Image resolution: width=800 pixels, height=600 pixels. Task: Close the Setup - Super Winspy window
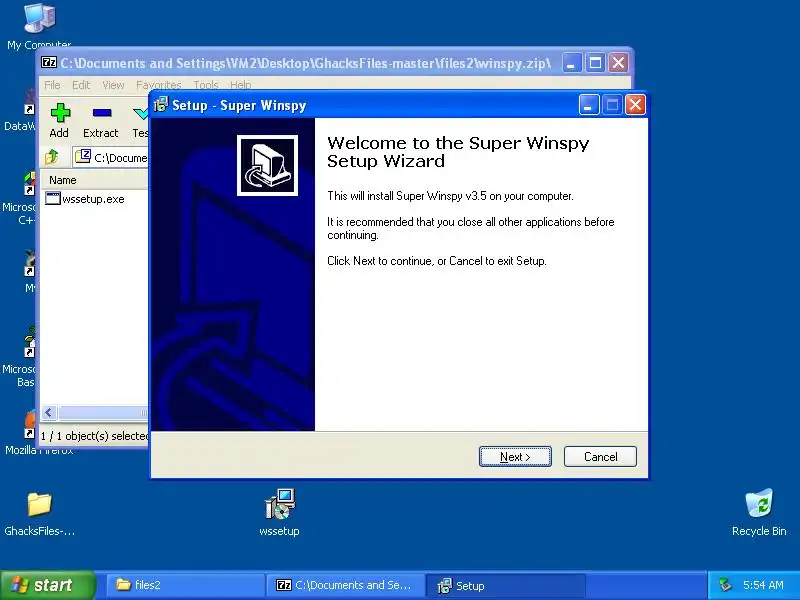pos(635,105)
